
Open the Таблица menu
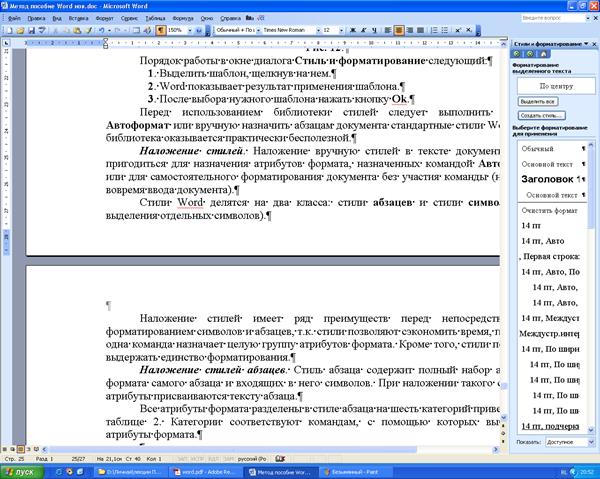(155, 18)
